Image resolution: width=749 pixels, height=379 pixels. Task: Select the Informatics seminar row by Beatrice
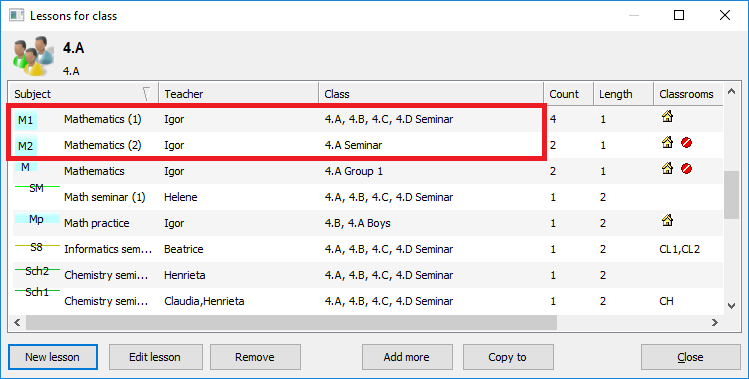(368, 249)
